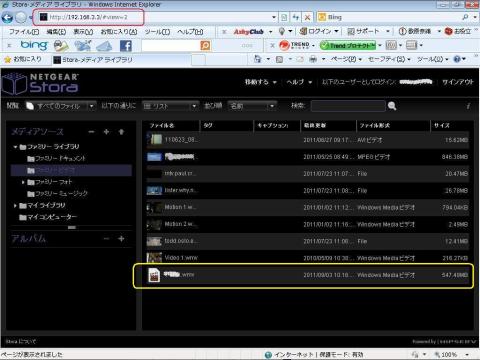The width and height of the screenshot is (480, 360).
Task: Expand the ファミリー フォト tree node
Action: (23, 182)
